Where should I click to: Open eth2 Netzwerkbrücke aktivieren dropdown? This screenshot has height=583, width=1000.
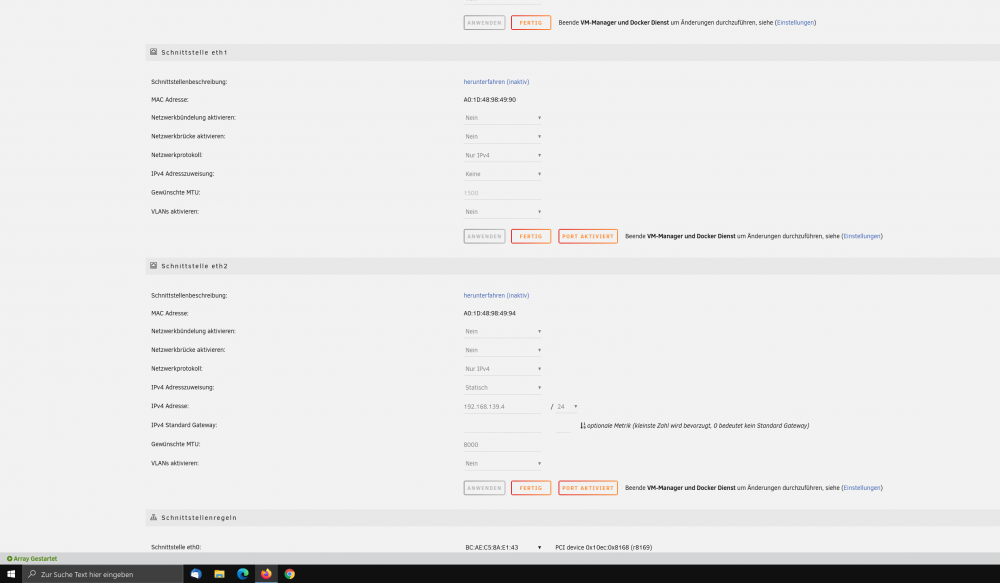[503, 350]
